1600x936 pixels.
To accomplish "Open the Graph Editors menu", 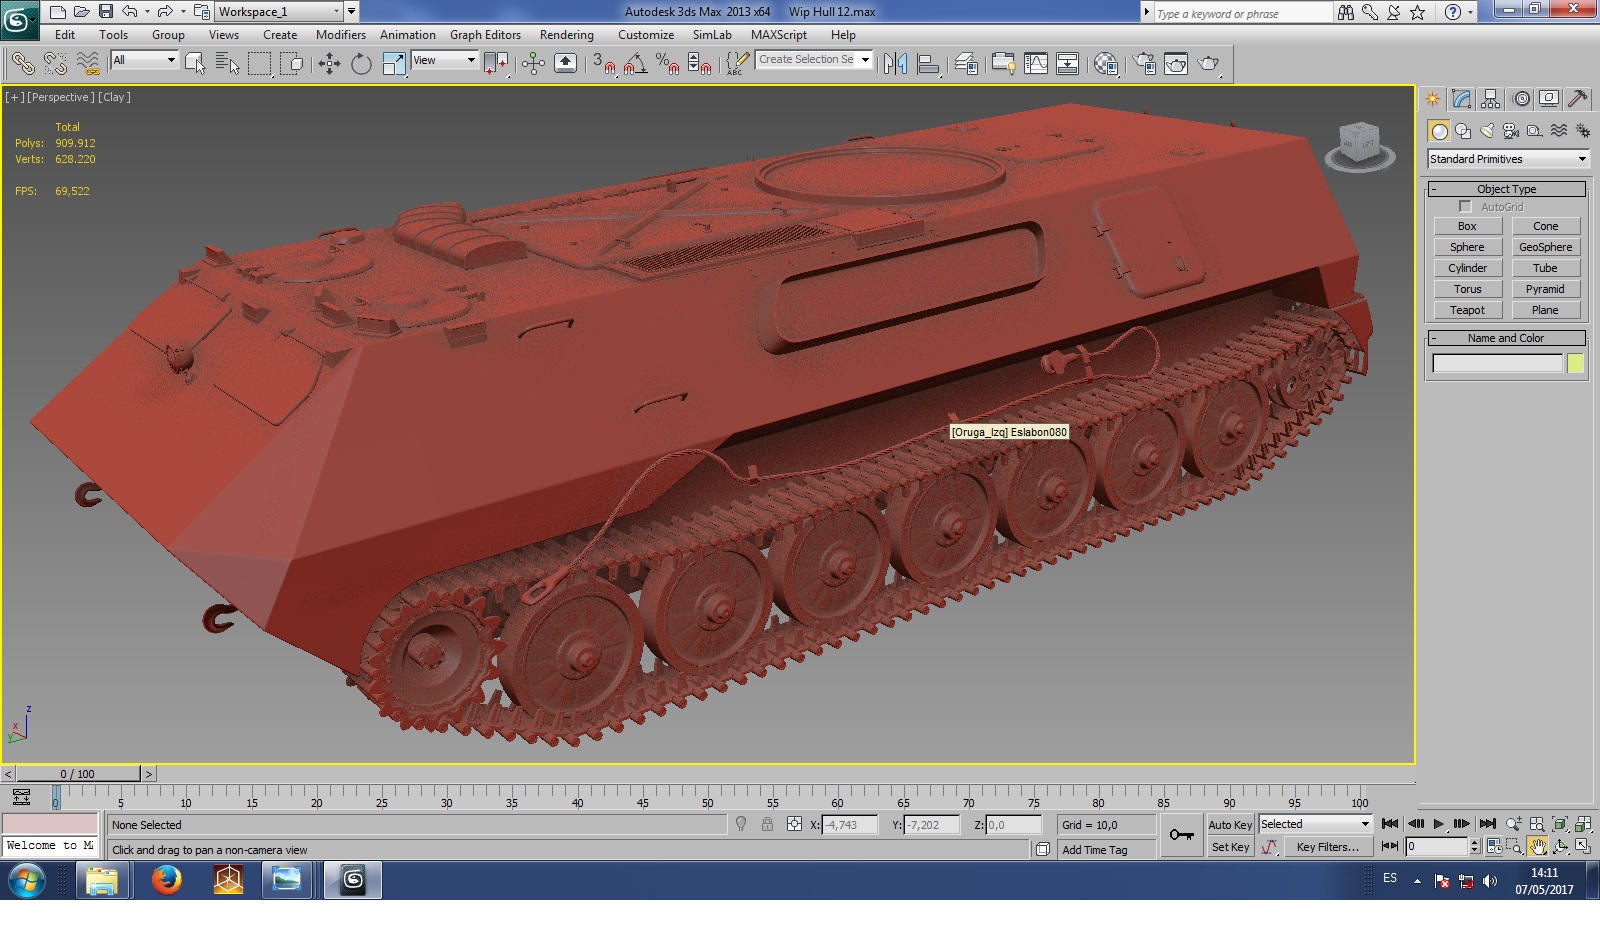I will tap(485, 34).
